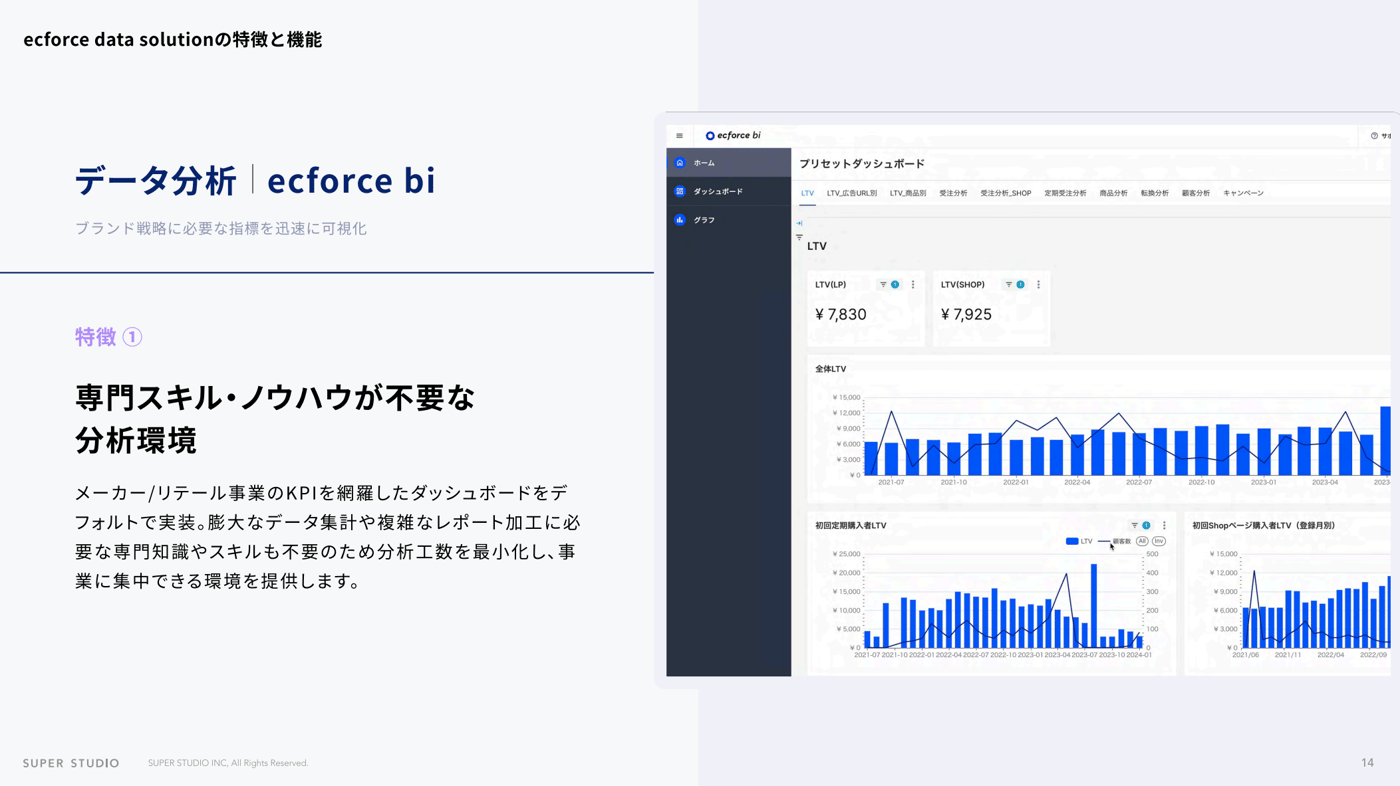The height and width of the screenshot is (786, 1400).
Task: Toggle the LTV legend series
Action: click(1079, 541)
